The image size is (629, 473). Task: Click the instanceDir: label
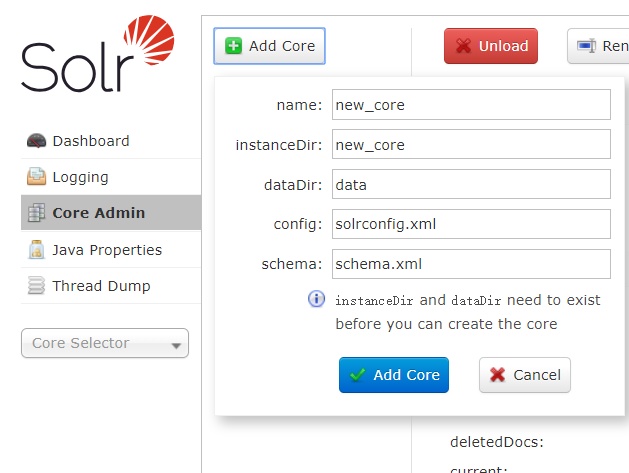tap(279, 145)
